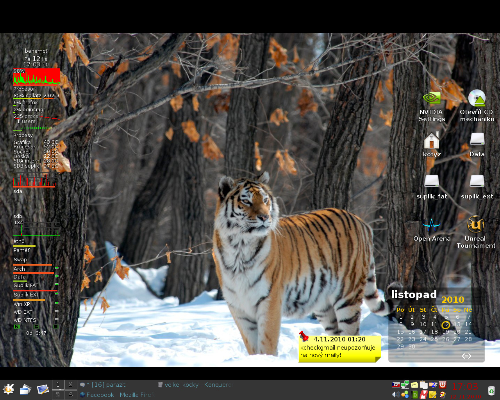
Task: Click the year 2010 in calendar widget
Action: tap(453, 299)
